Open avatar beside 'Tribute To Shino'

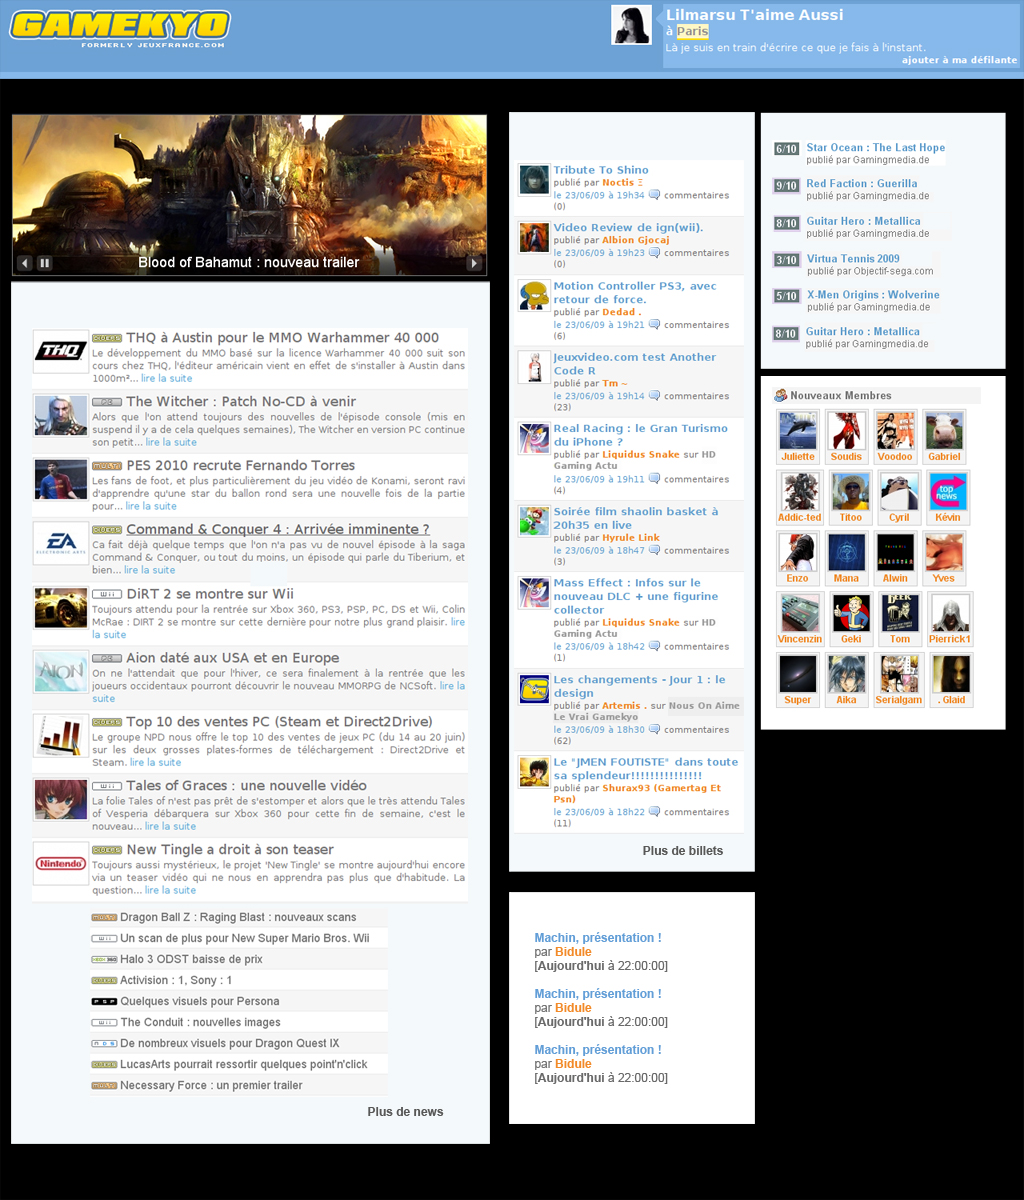(x=534, y=180)
